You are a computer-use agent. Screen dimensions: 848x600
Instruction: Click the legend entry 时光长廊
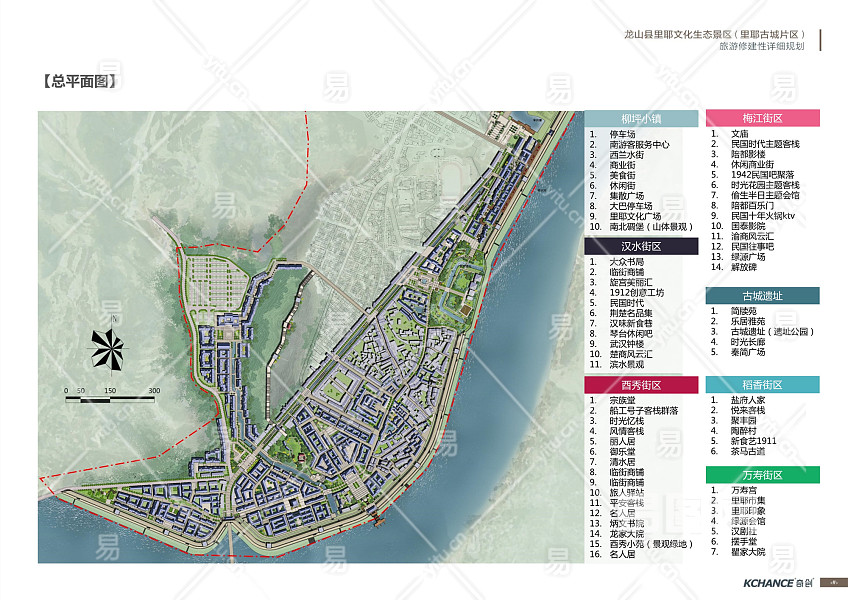[748, 342]
